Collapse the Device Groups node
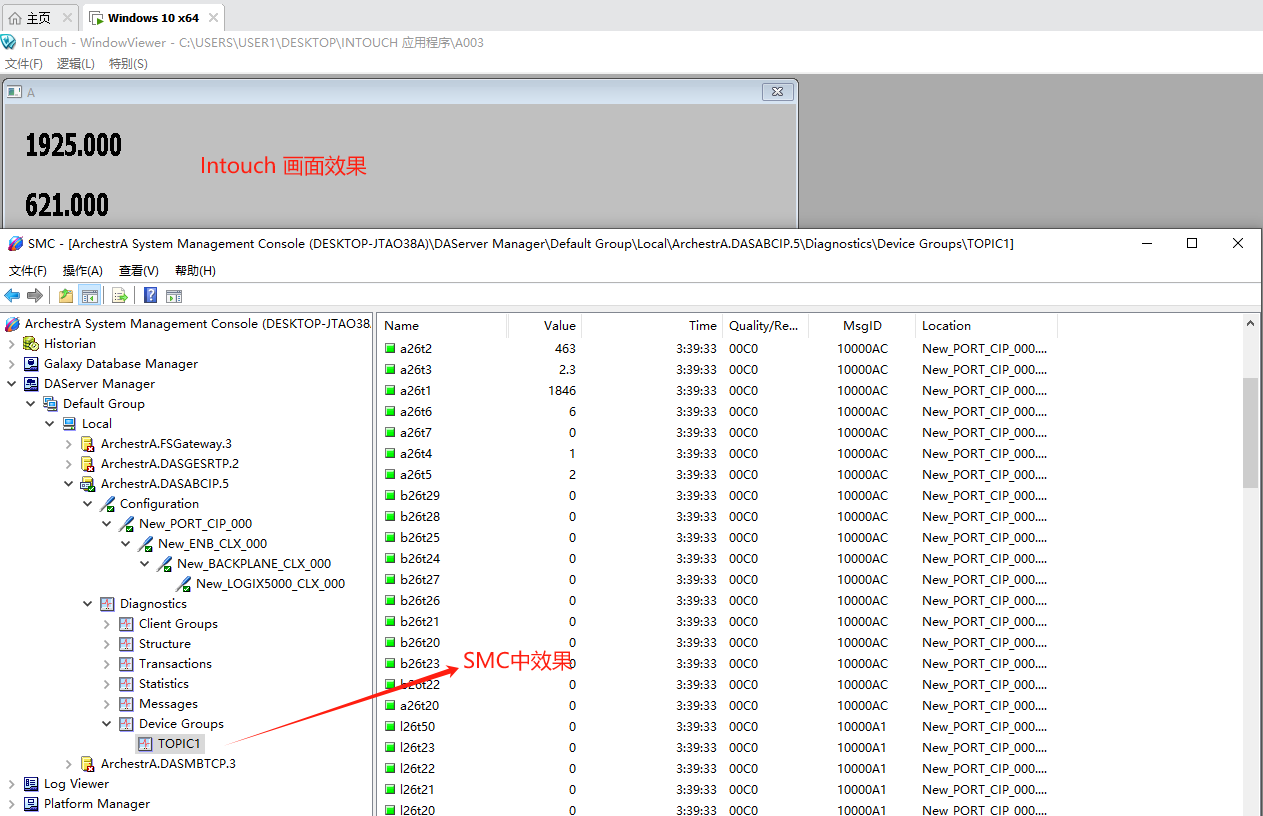 coord(104,723)
